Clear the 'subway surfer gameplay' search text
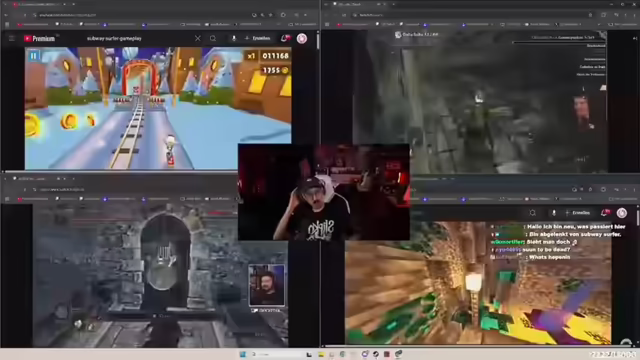640x360 pixels. point(198,38)
